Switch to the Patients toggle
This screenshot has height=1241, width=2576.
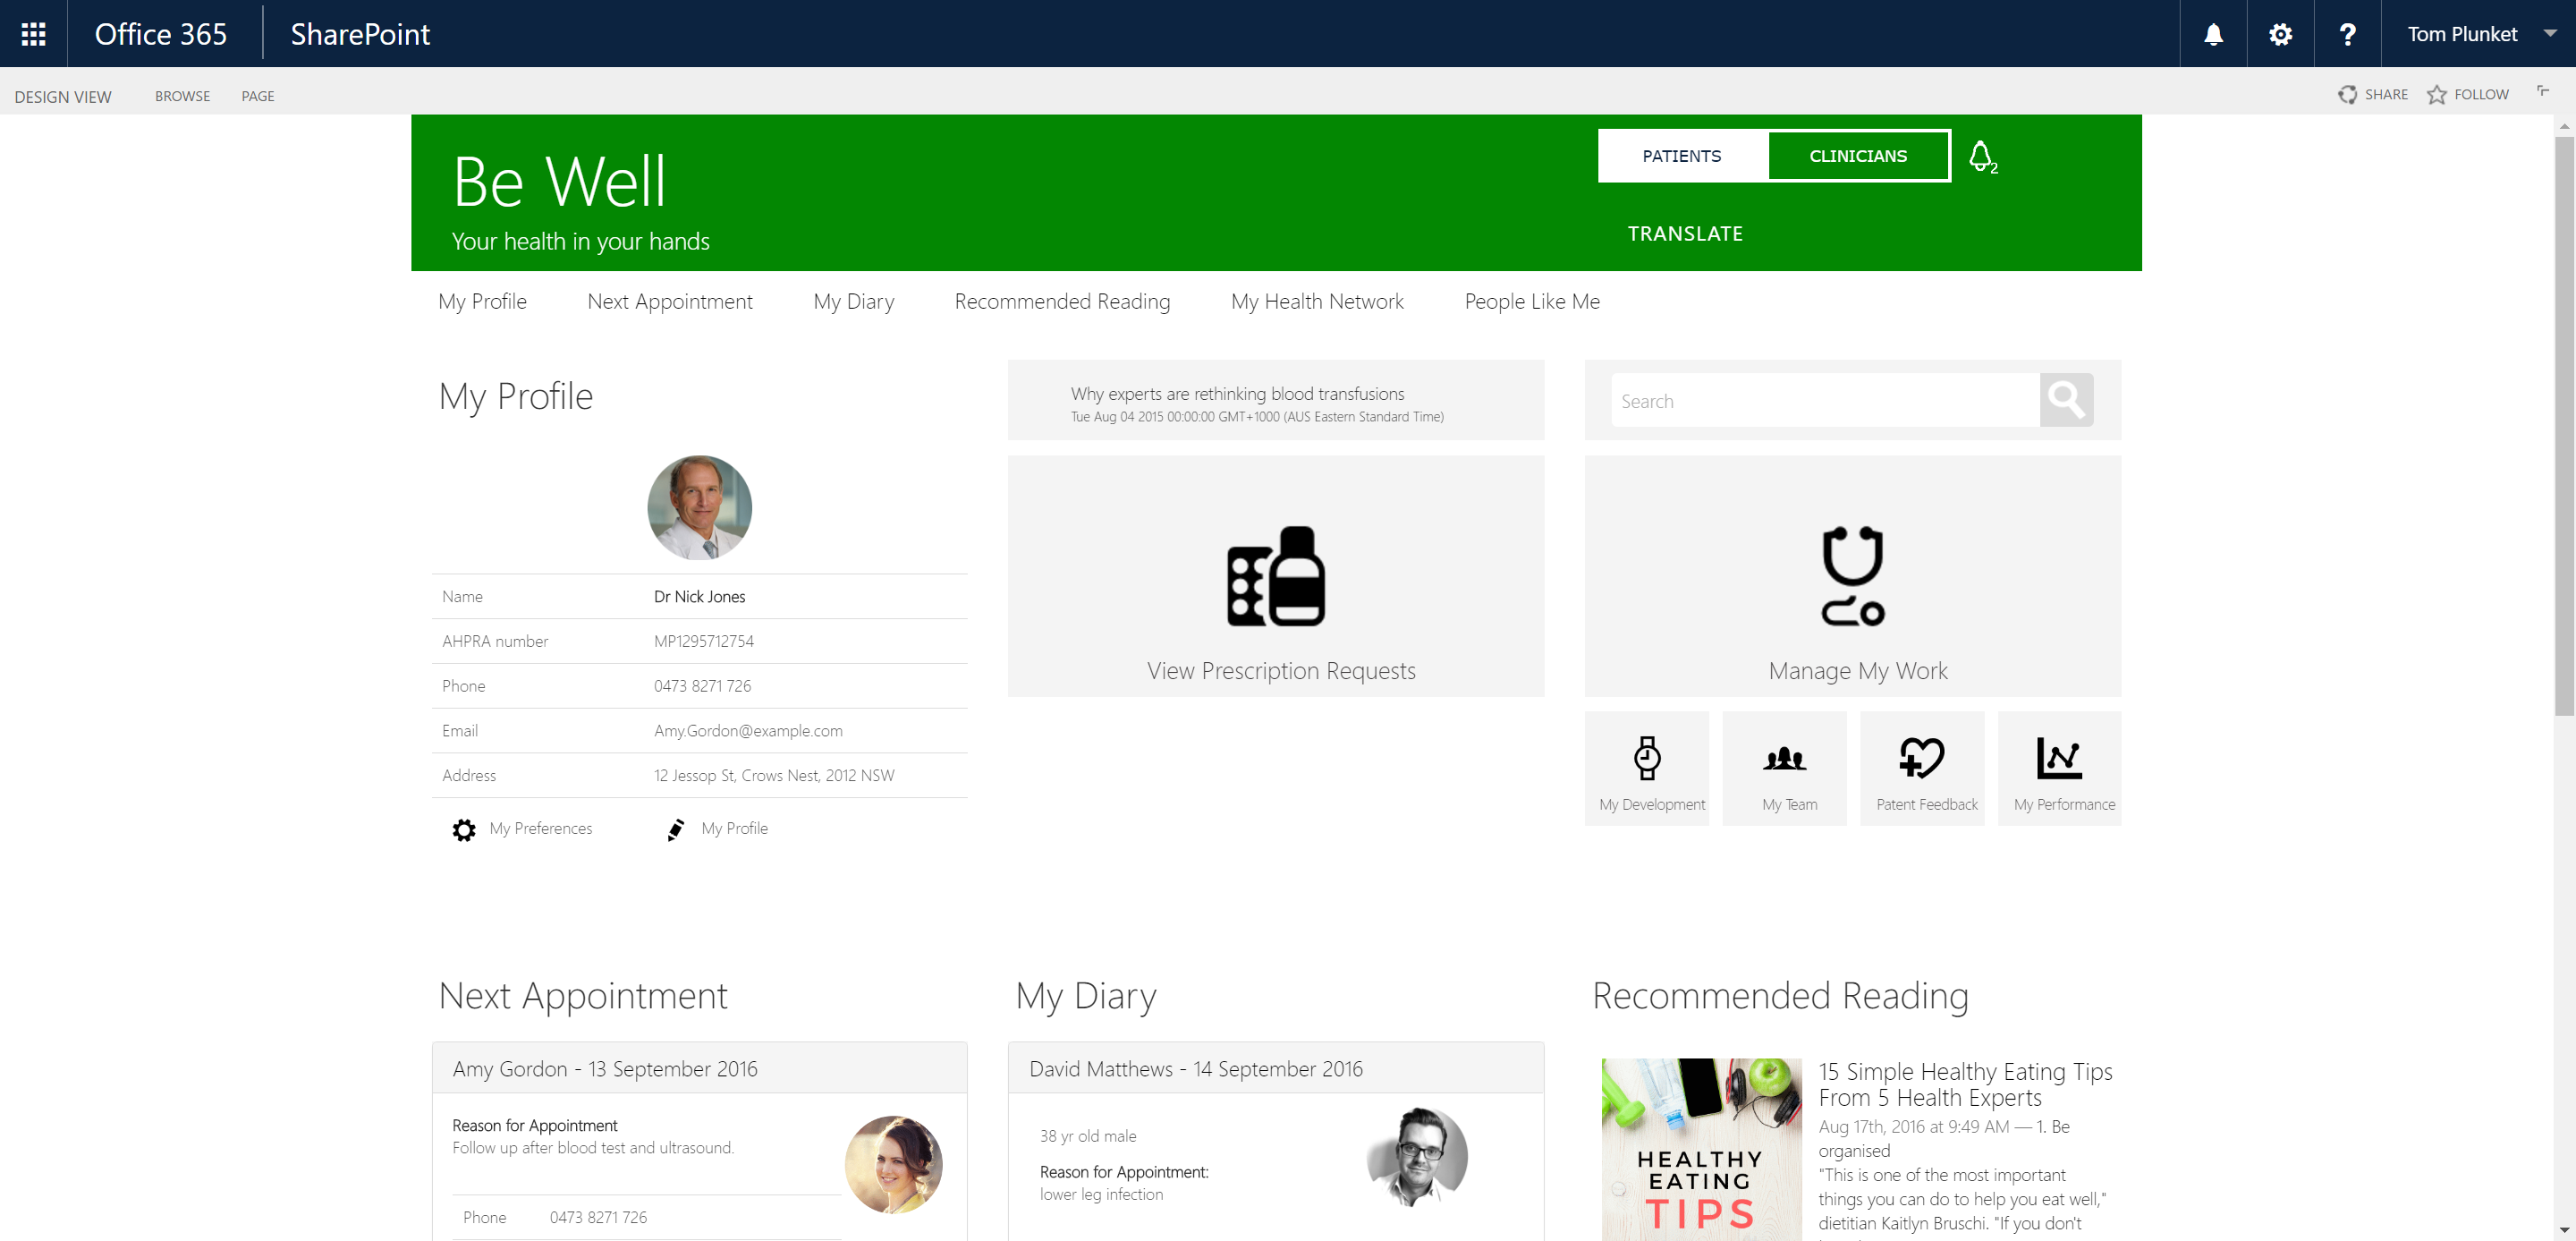(1682, 156)
